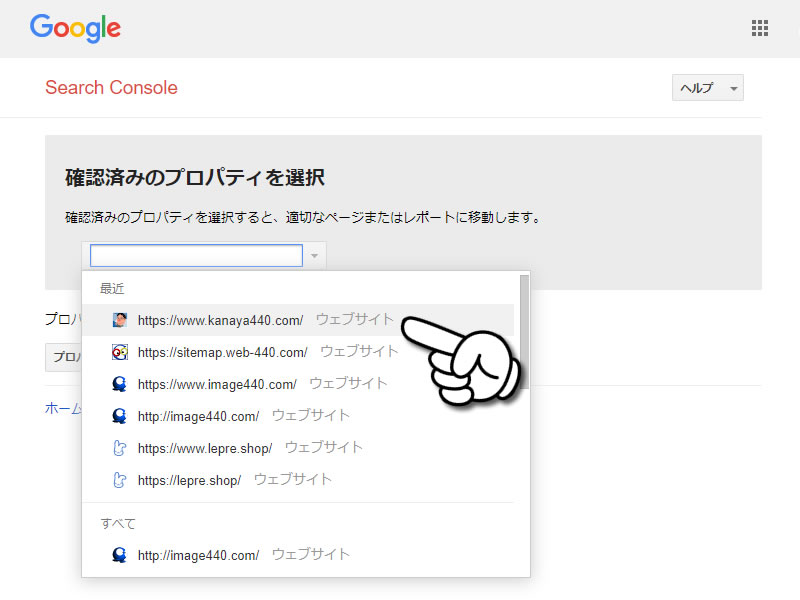
Task: Click ウェブサイト label beside https://www.lepre.shop/
Action: pos(324,447)
